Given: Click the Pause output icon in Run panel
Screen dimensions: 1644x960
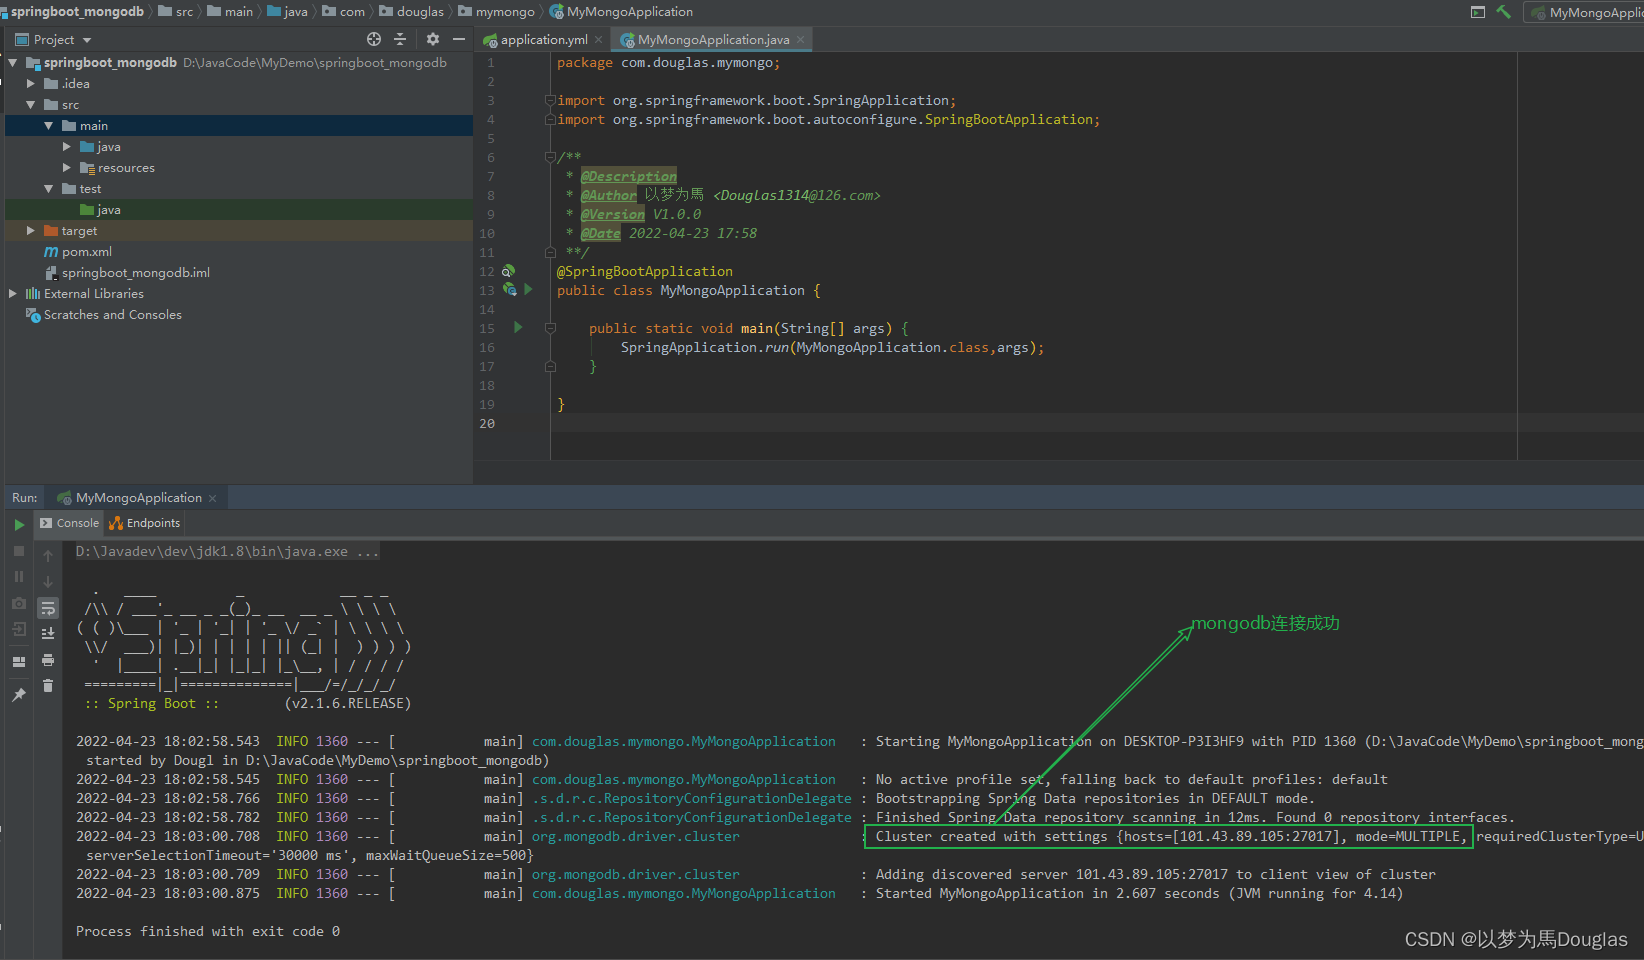Looking at the screenshot, I should coord(19,577).
